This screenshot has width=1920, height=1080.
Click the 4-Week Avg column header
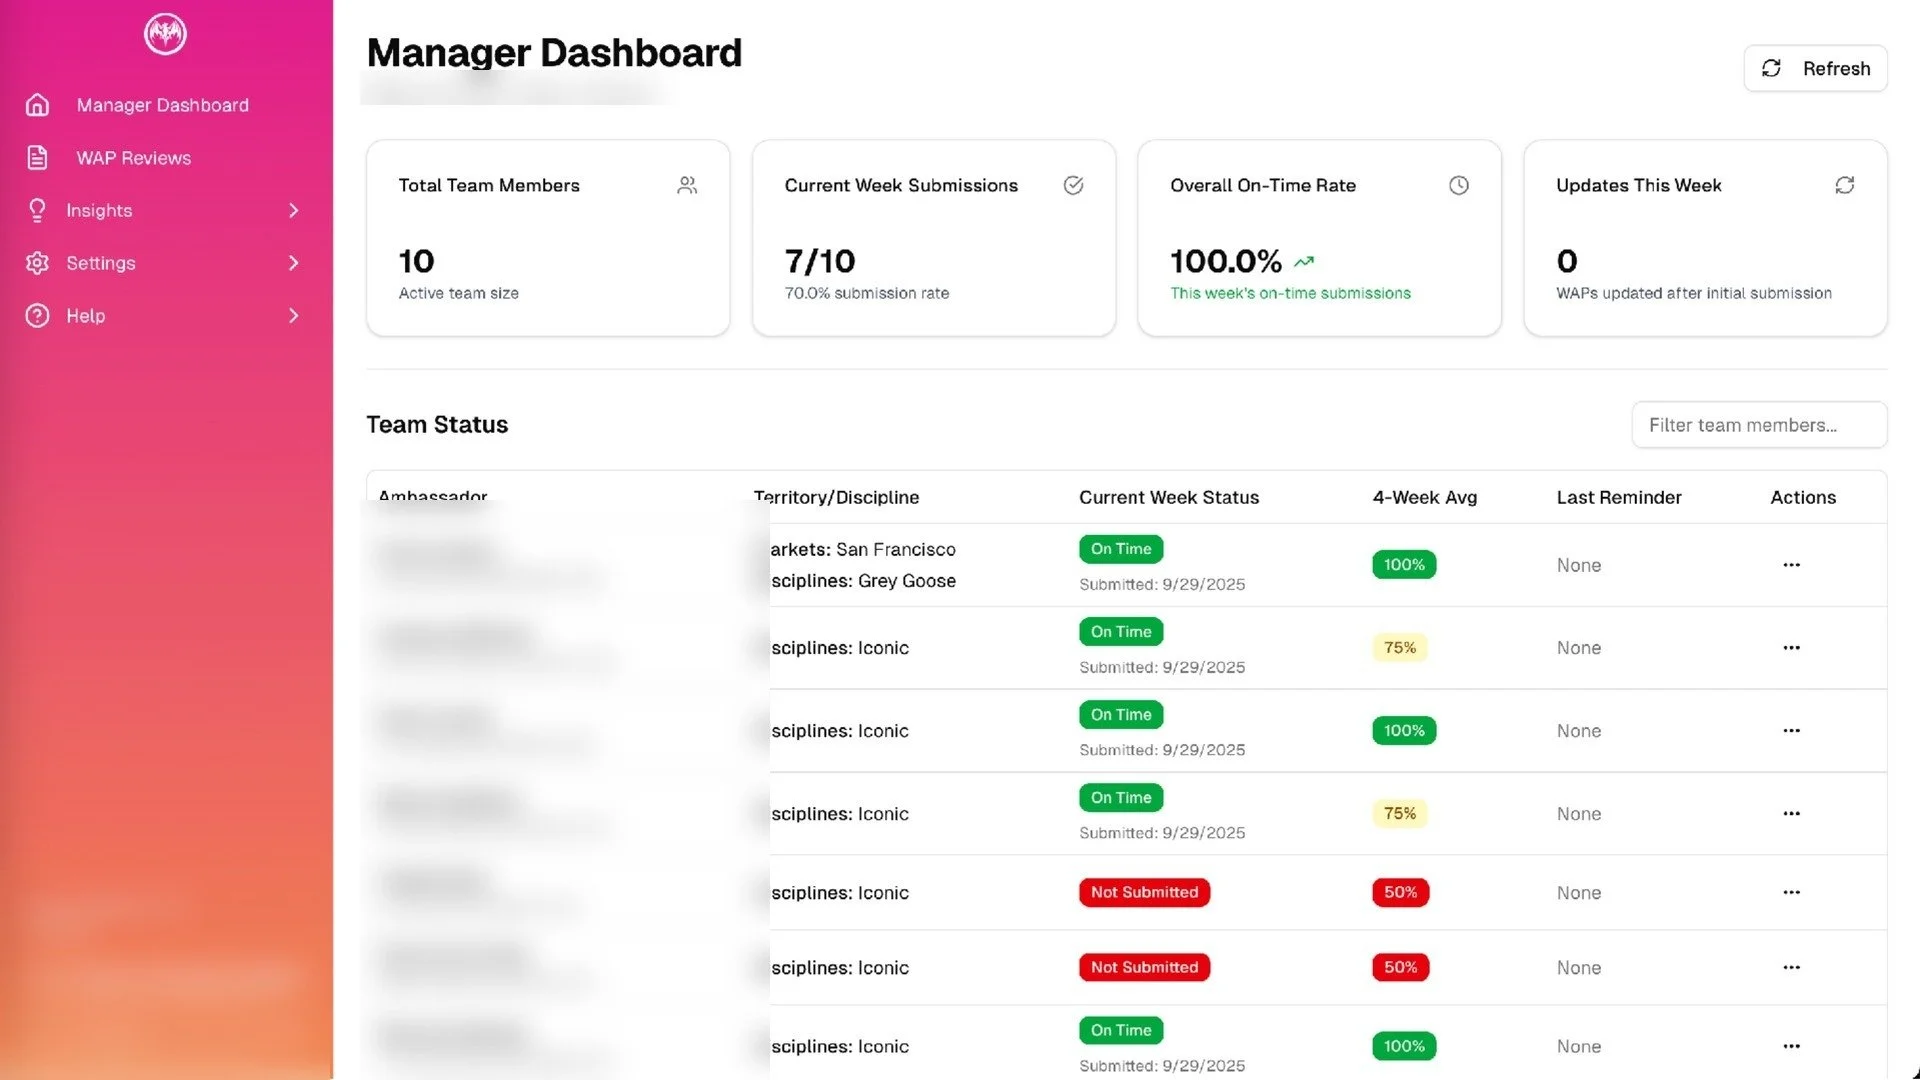point(1424,497)
